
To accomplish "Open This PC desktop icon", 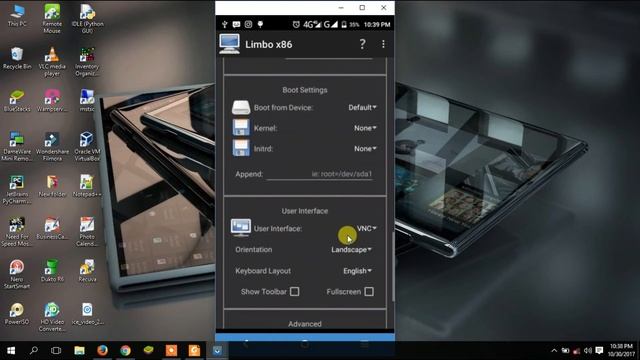I will coord(17,16).
